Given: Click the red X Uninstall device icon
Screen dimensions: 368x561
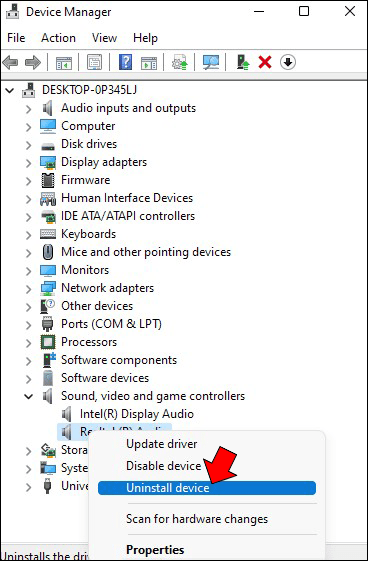Looking at the screenshot, I should click(265, 63).
